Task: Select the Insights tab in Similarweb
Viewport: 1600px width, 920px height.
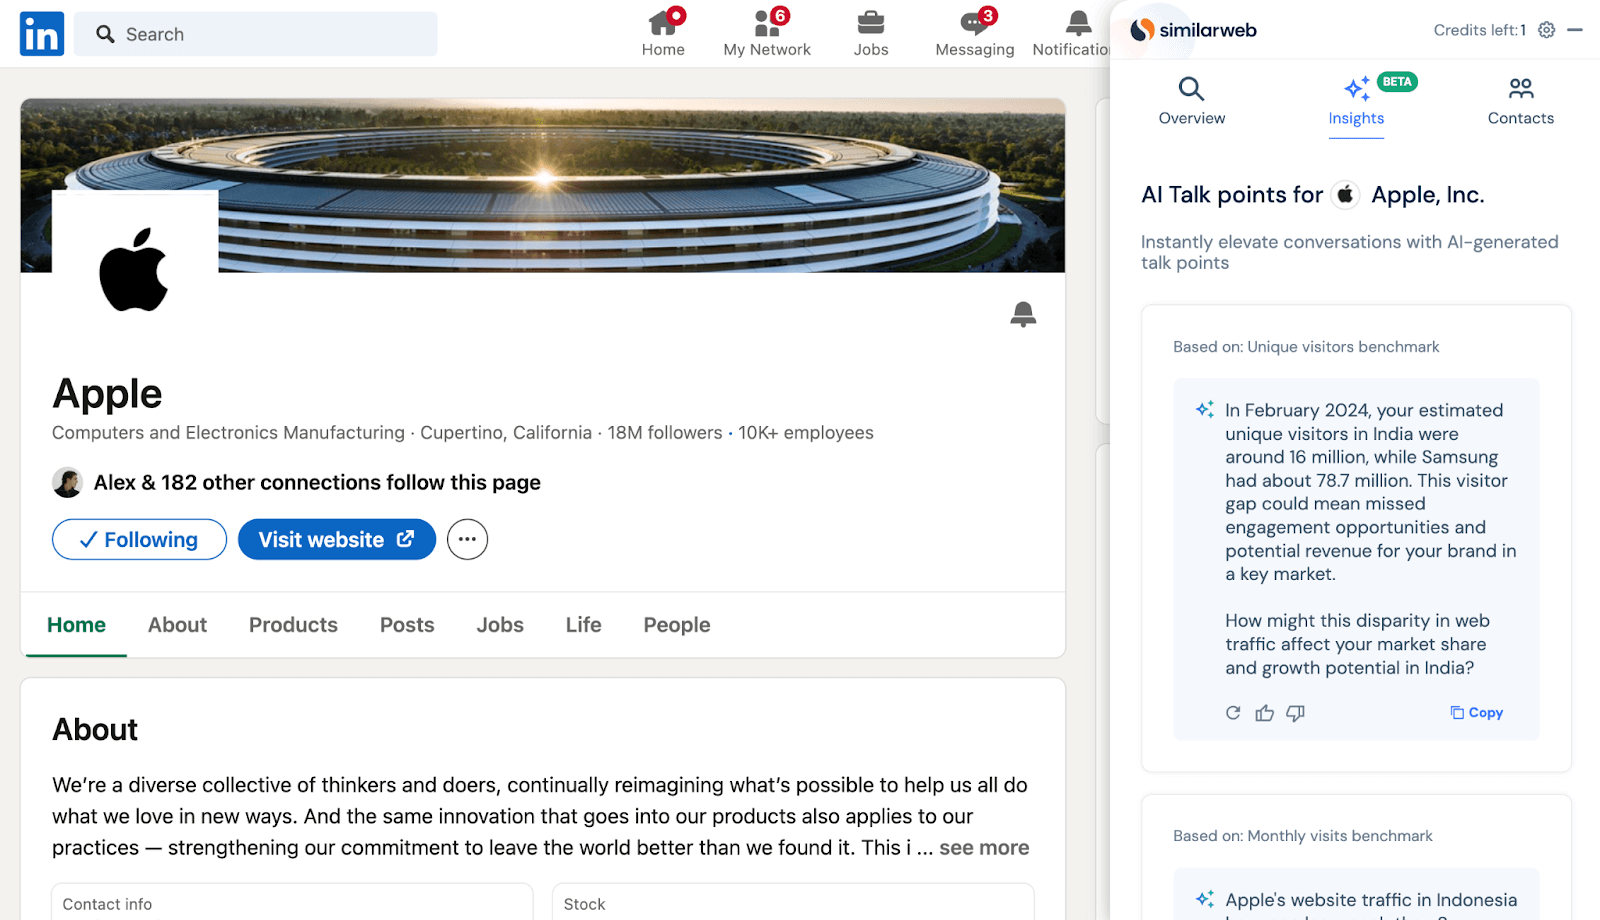Action: click(1356, 104)
